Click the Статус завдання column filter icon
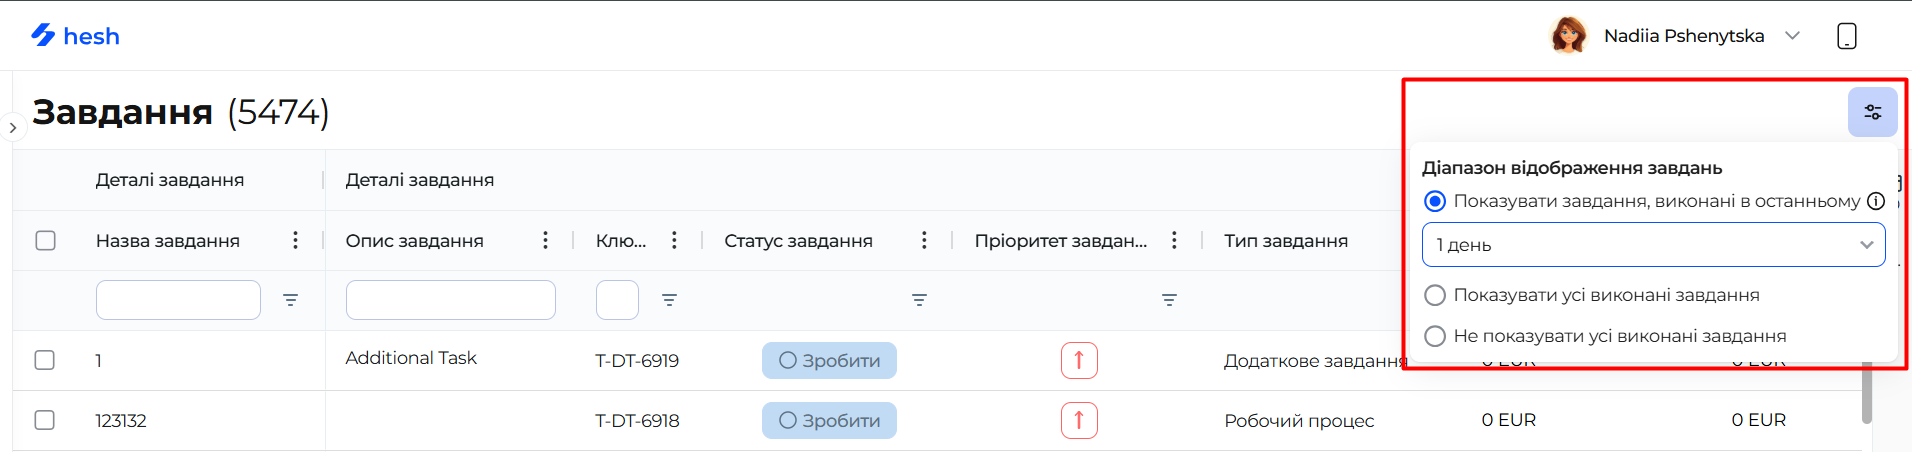1912x452 pixels. pos(919,300)
